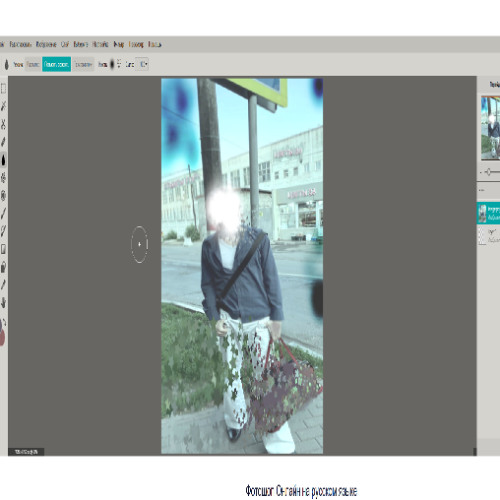Viewport: 500px width, 500px height.
Task: Select the active drop-shaped blur tool
Action: (3, 160)
